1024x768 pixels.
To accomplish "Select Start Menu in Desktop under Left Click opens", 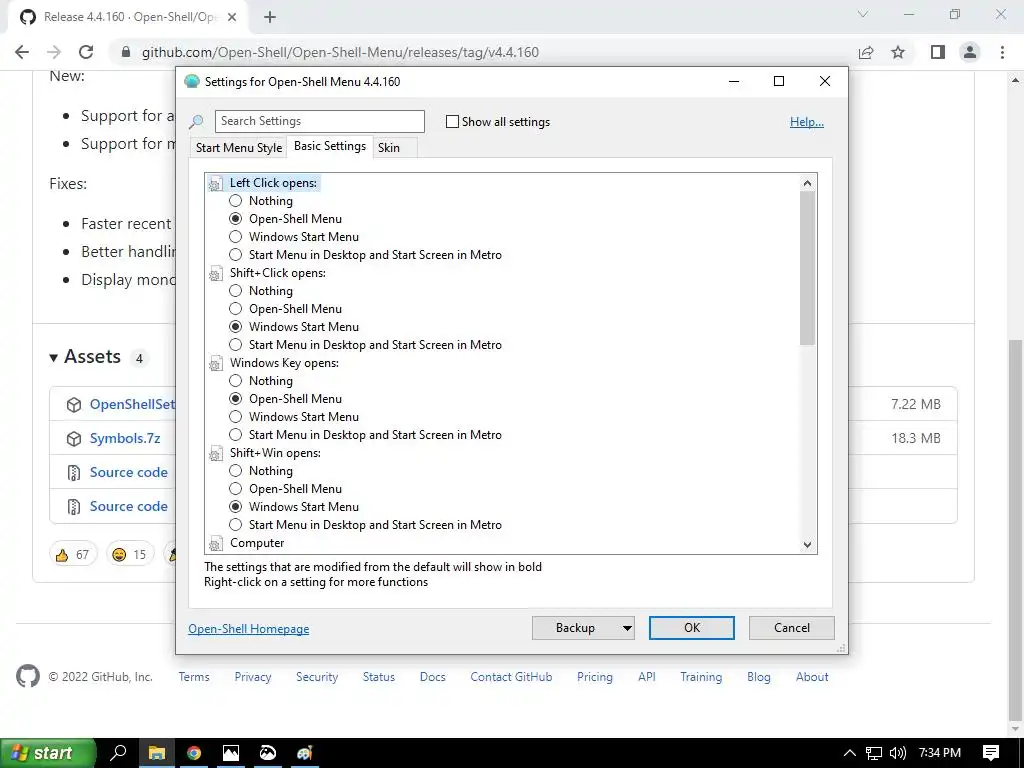I will click(236, 255).
